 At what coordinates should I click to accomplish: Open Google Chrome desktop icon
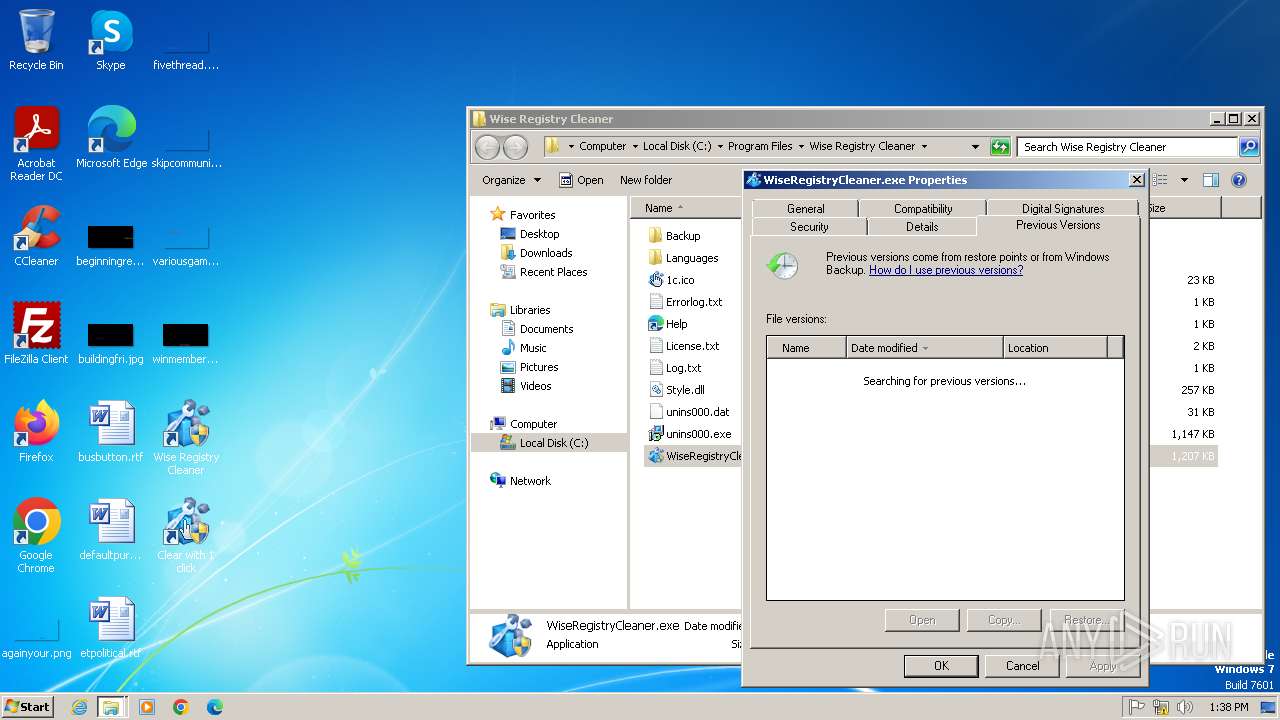click(36, 536)
